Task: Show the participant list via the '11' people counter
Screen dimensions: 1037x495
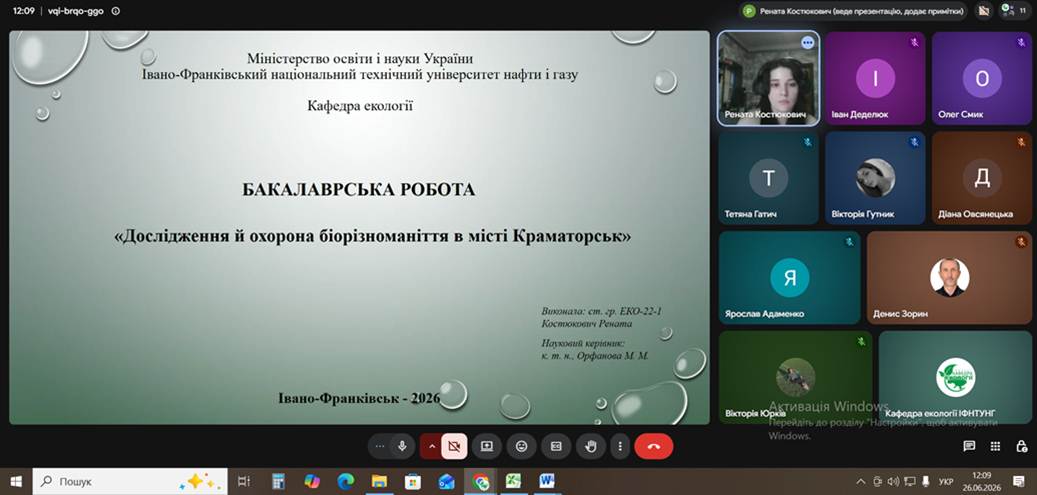Action: tap(1015, 11)
